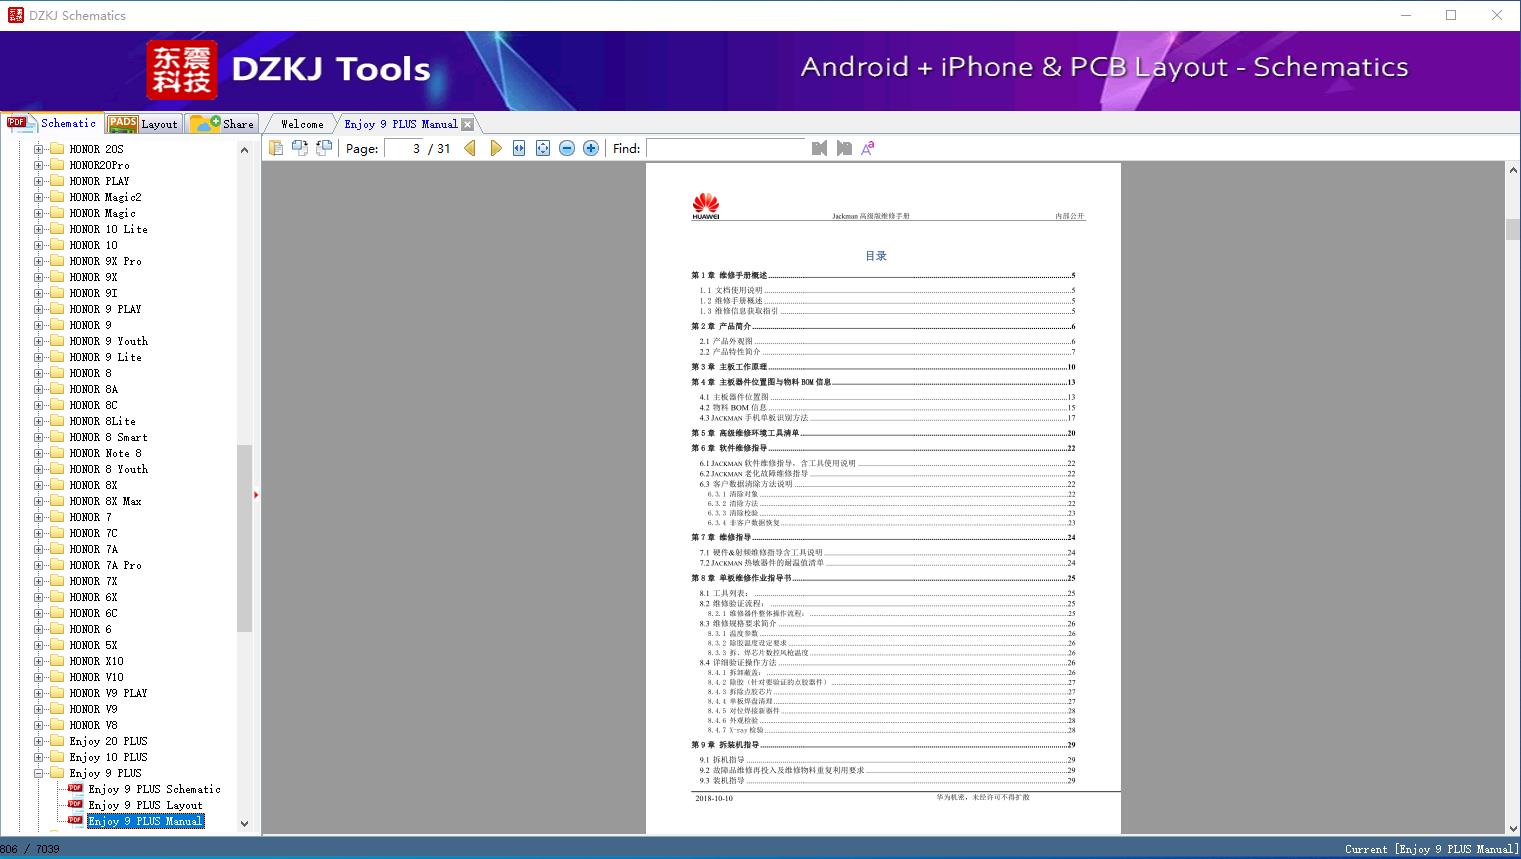Click the document scroll-down arrow
1521x859 pixels.
[x=1512, y=828]
